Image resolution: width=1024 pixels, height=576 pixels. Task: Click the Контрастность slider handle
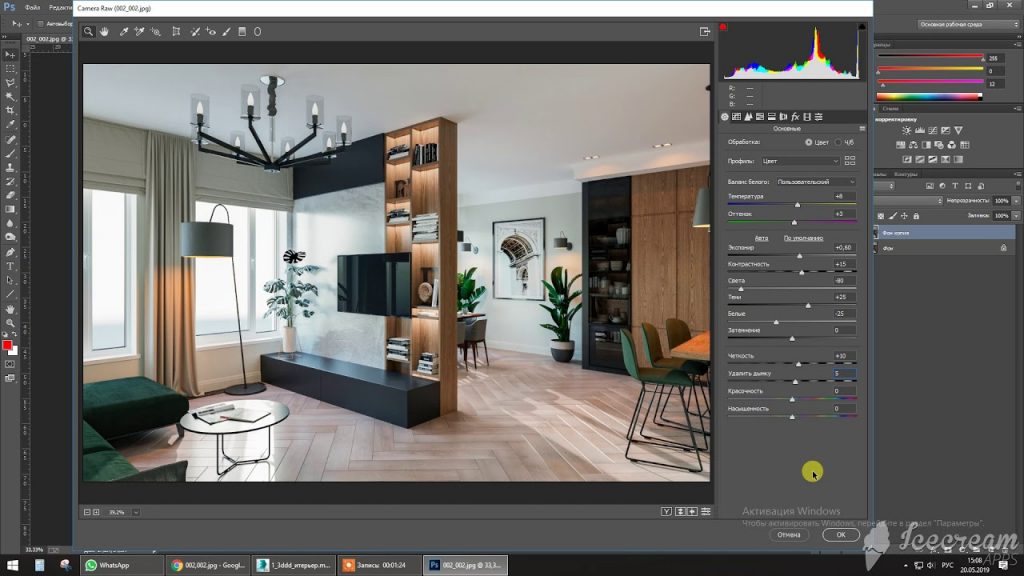[802, 272]
